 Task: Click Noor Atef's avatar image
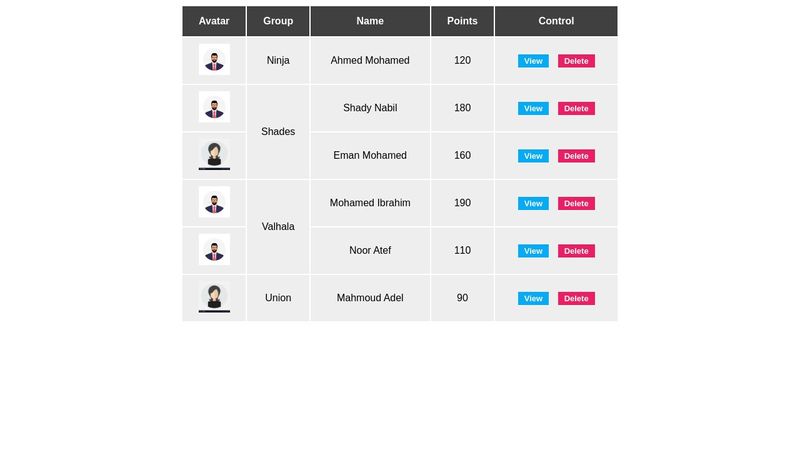tap(214, 250)
